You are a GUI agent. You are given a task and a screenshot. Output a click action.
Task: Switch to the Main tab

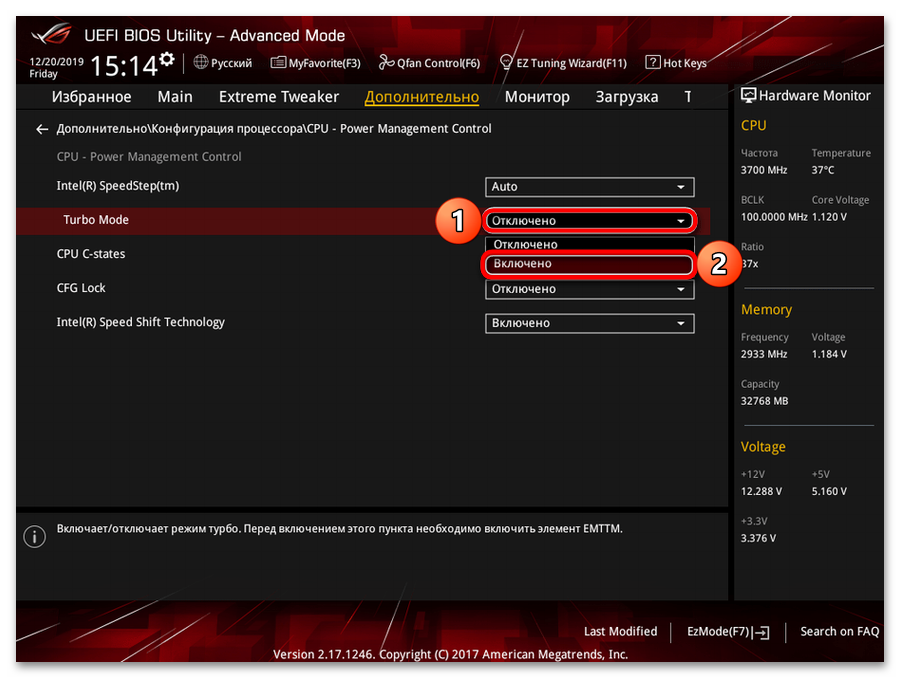(x=175, y=96)
